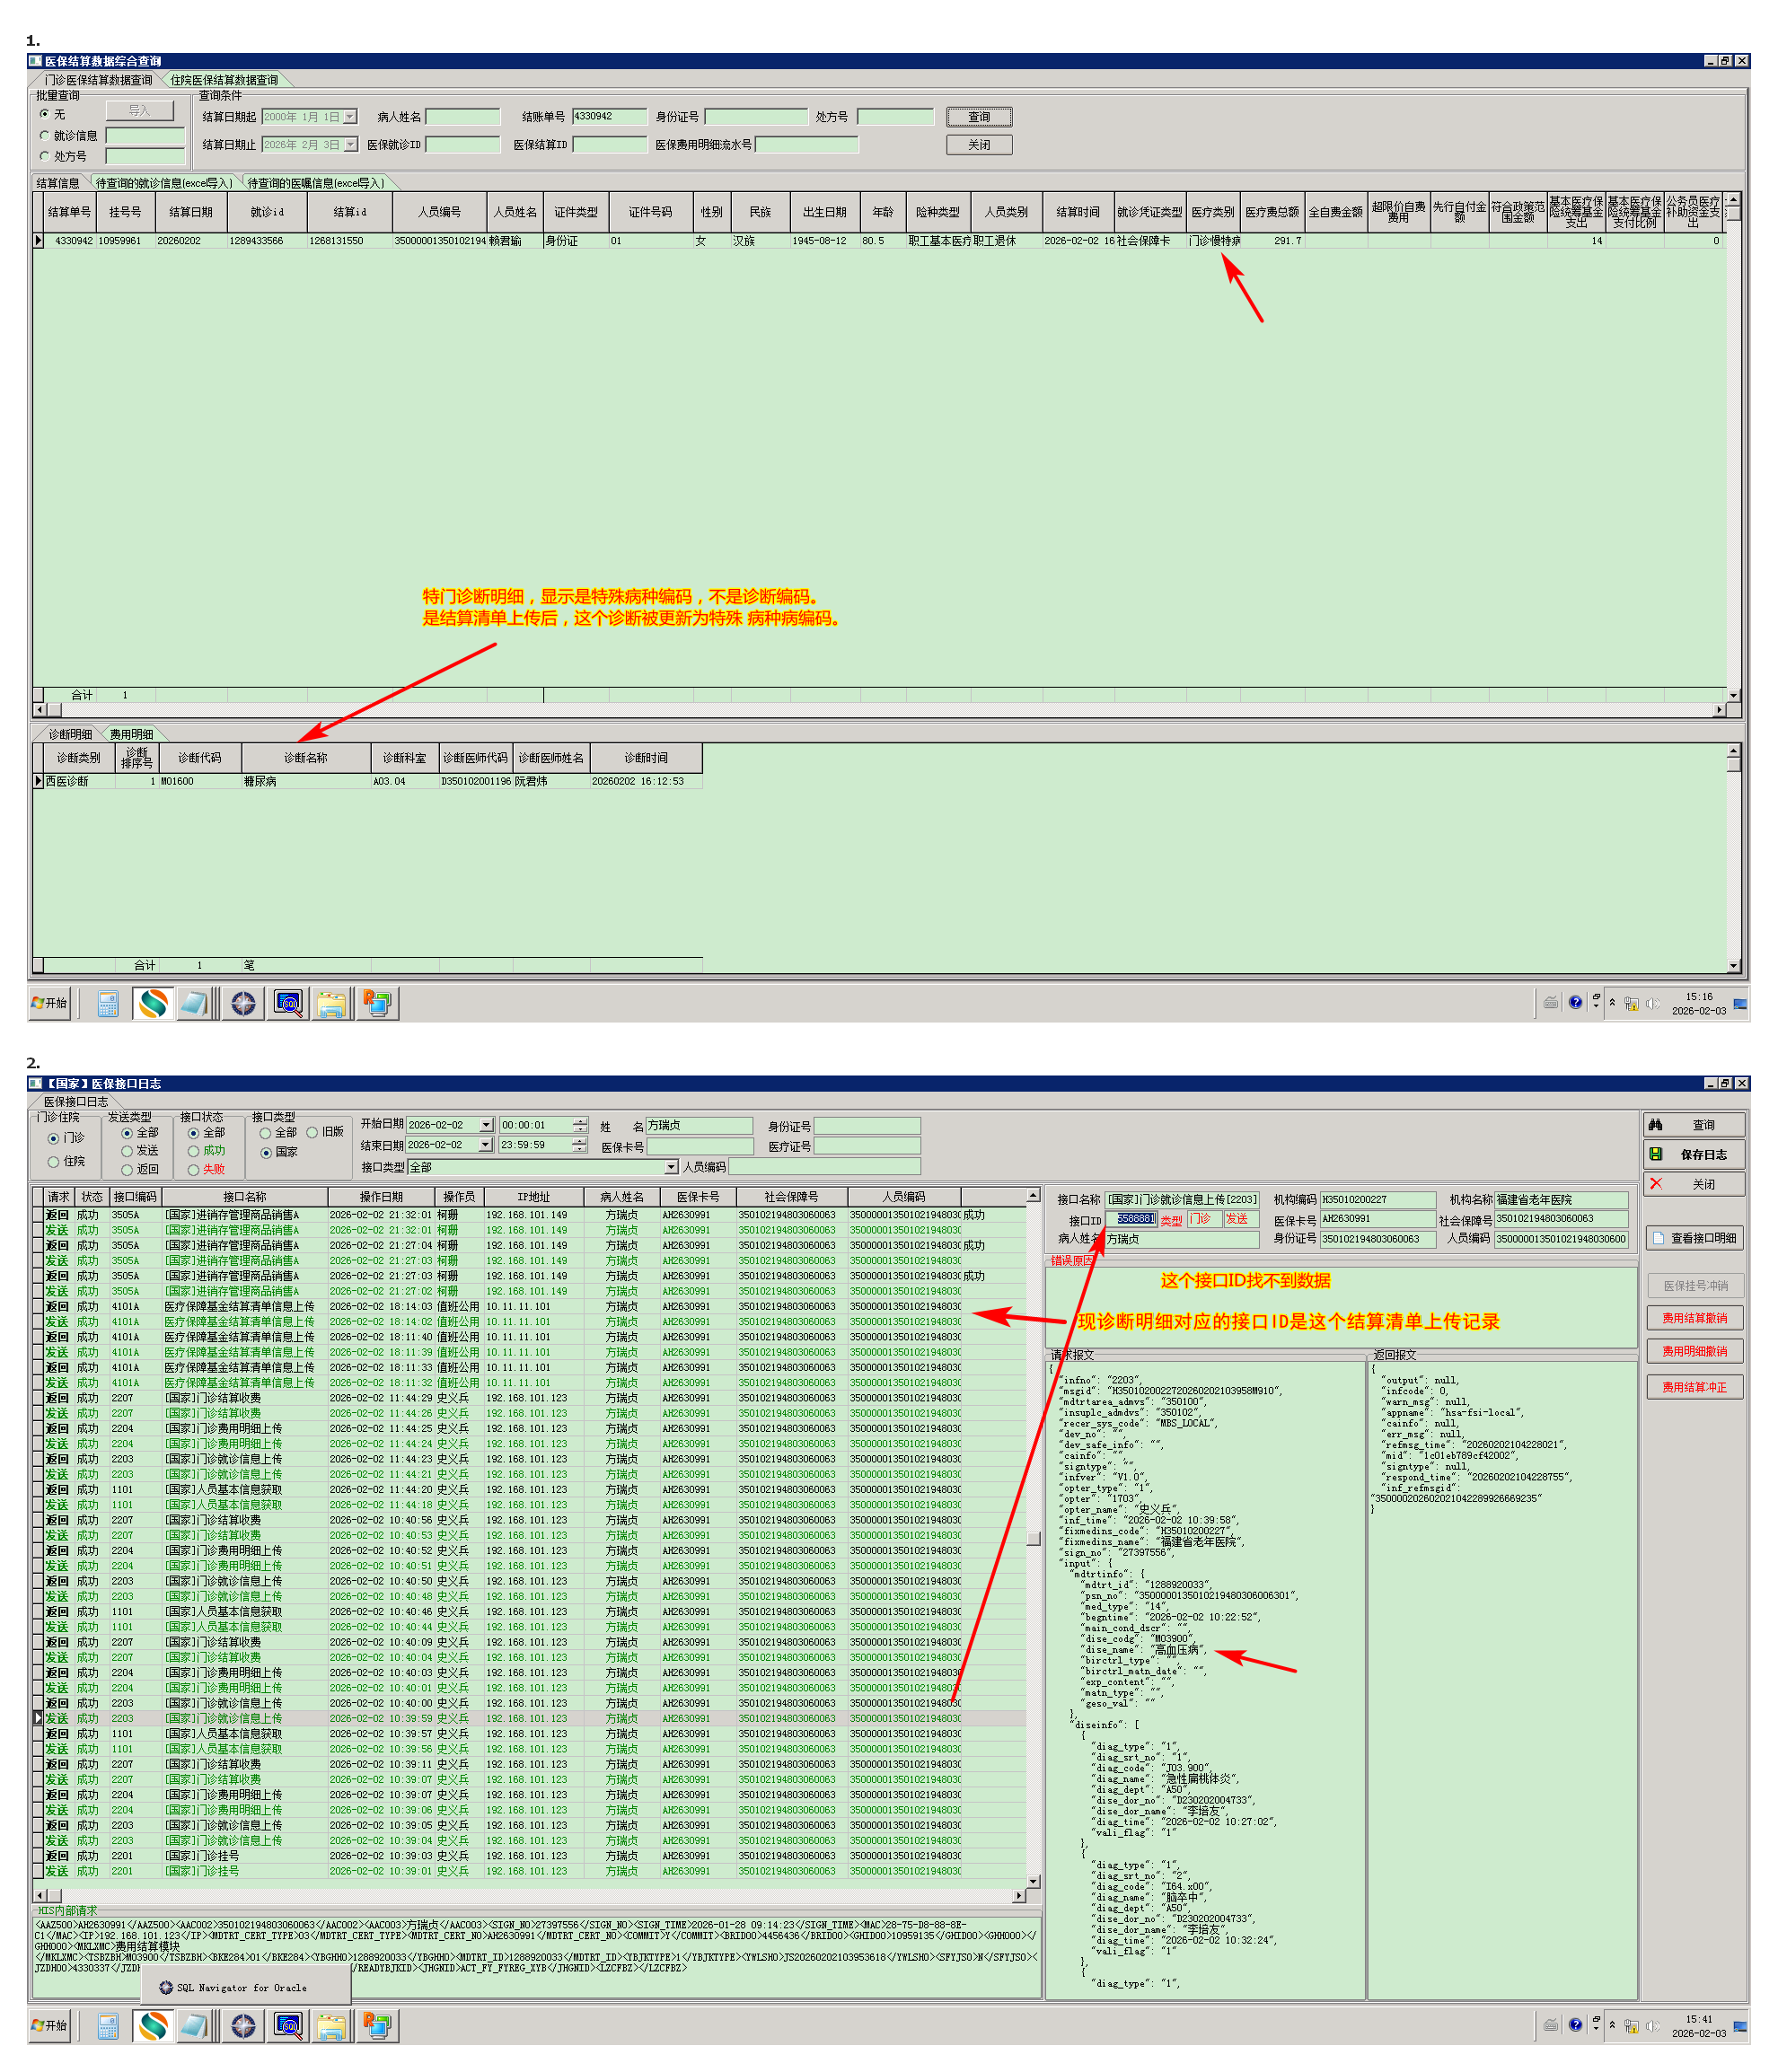Open the 开始日期 date dropdown arrow
This screenshot has width=1778, height=2072.
tap(486, 1125)
